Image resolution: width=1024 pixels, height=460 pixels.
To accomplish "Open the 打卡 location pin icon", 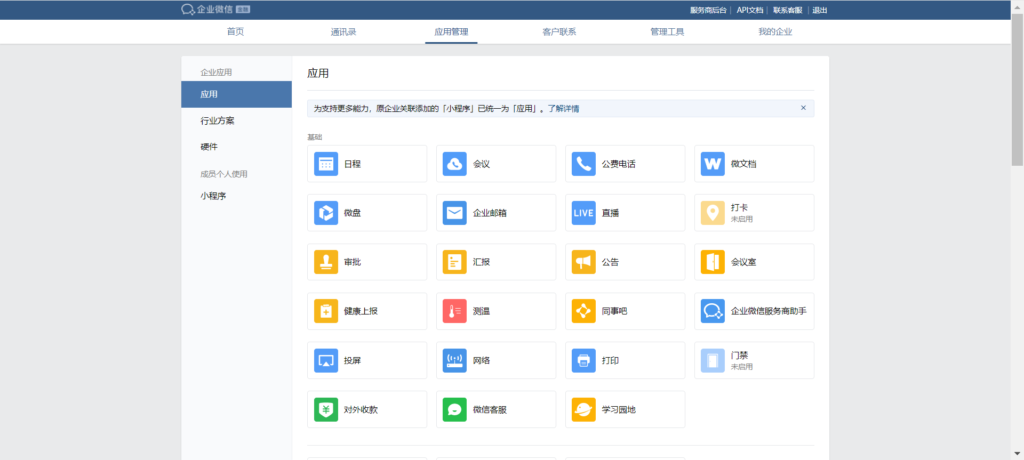I will (712, 213).
